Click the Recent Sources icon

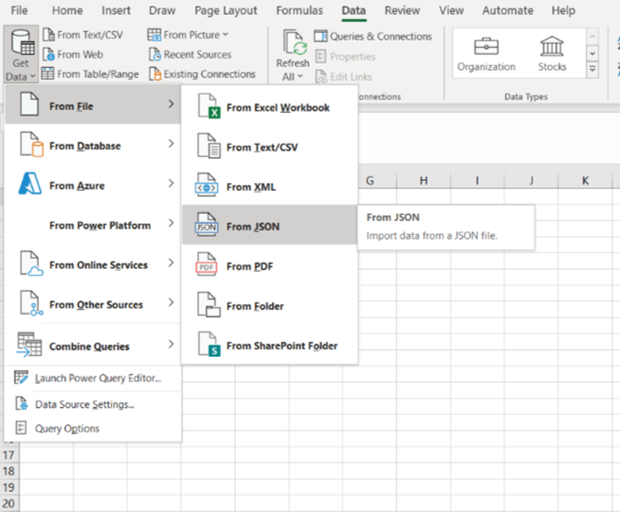pyautogui.click(x=155, y=55)
